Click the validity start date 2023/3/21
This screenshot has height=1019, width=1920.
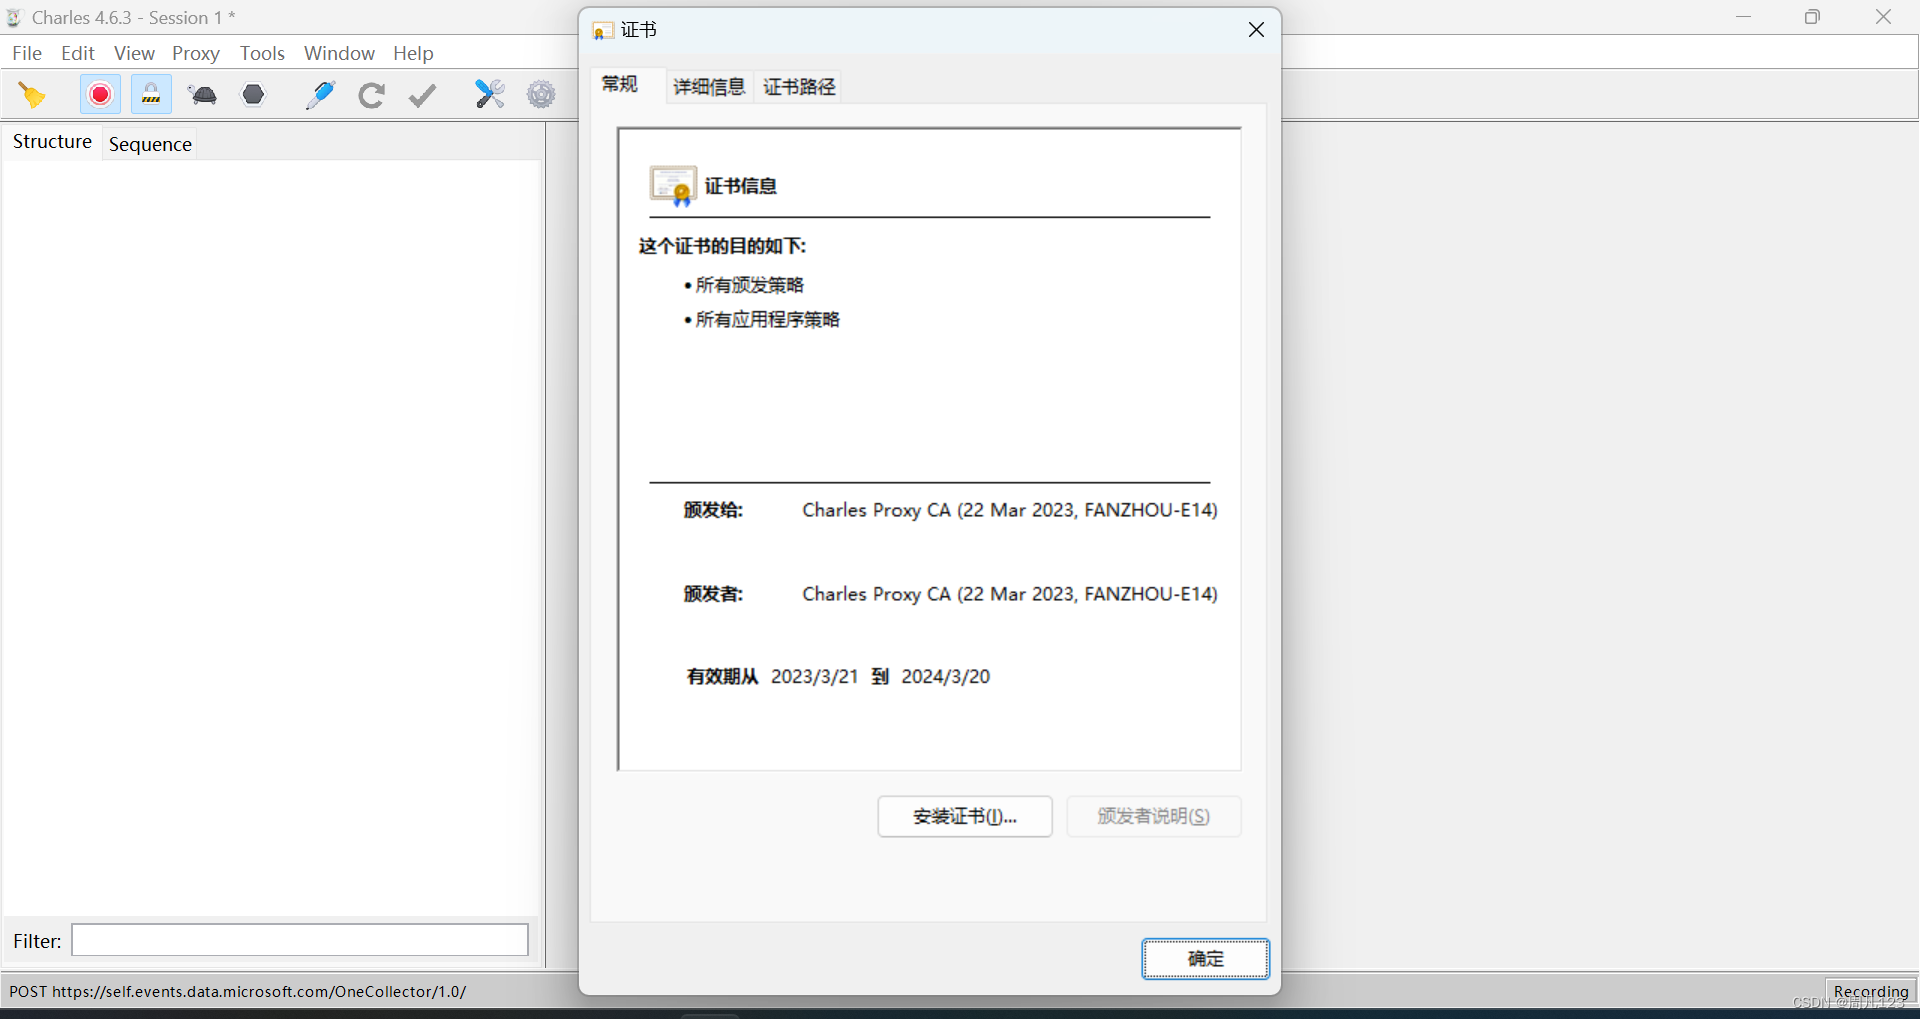pos(815,677)
